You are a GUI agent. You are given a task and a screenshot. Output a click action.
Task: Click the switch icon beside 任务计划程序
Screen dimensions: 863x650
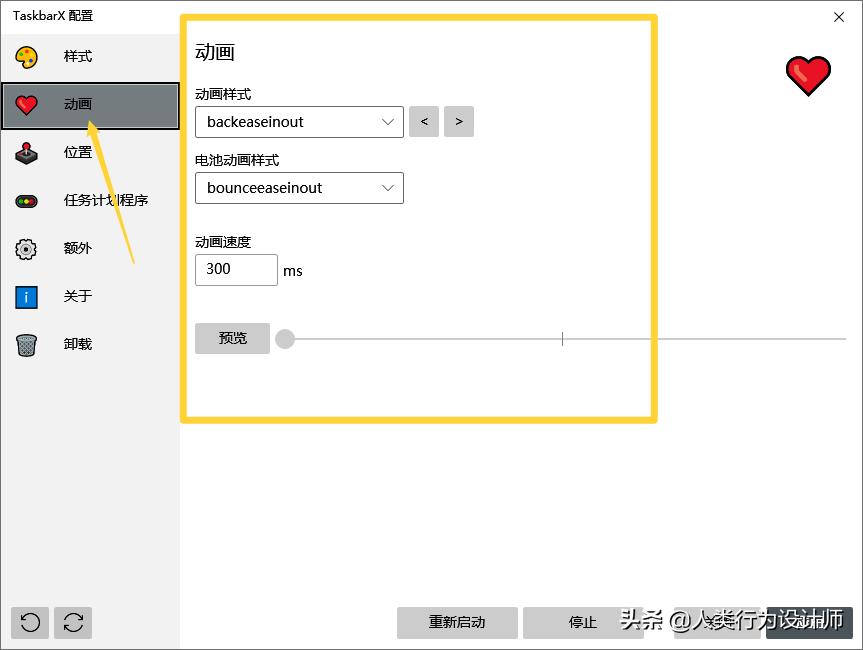[25, 200]
